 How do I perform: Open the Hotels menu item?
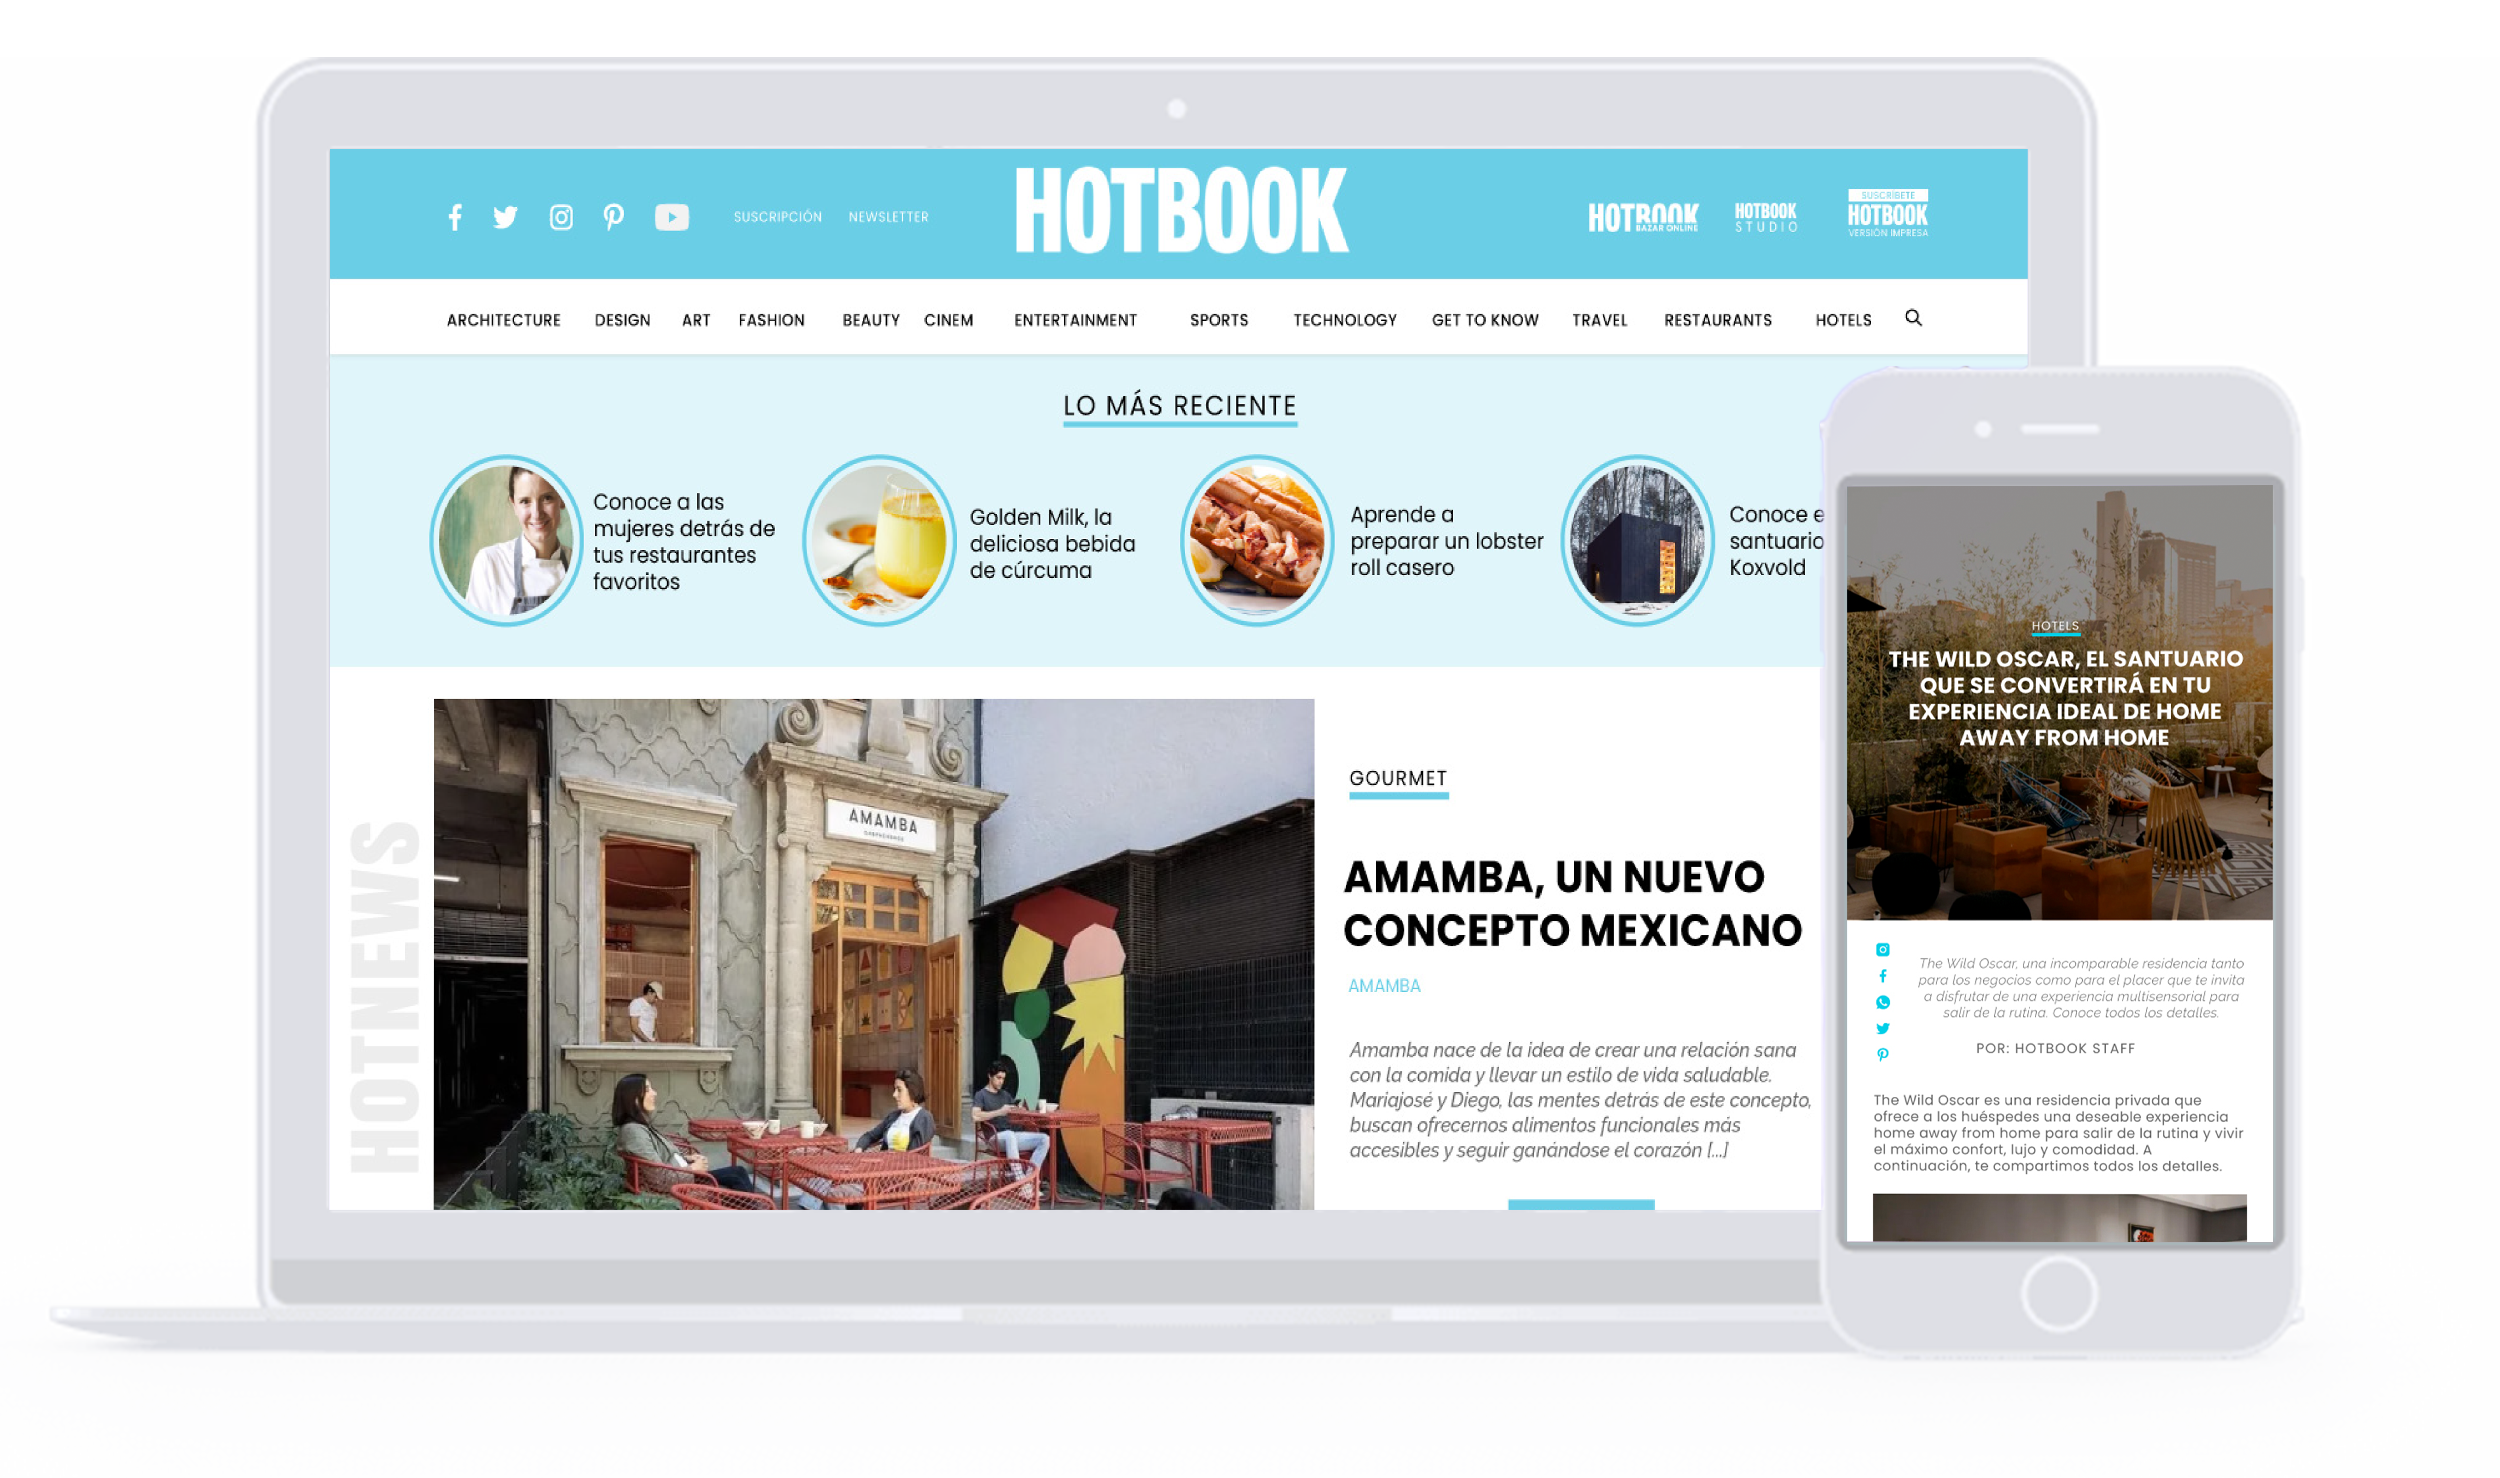[x=1844, y=320]
